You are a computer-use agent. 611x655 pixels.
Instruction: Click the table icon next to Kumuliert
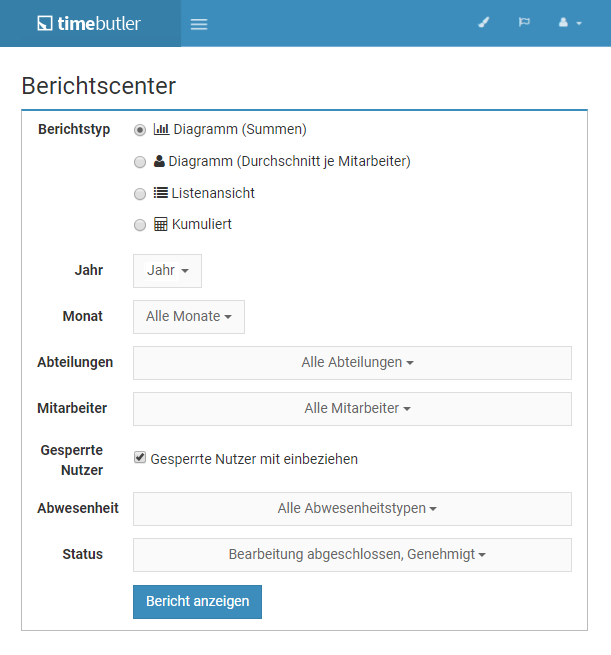click(161, 224)
